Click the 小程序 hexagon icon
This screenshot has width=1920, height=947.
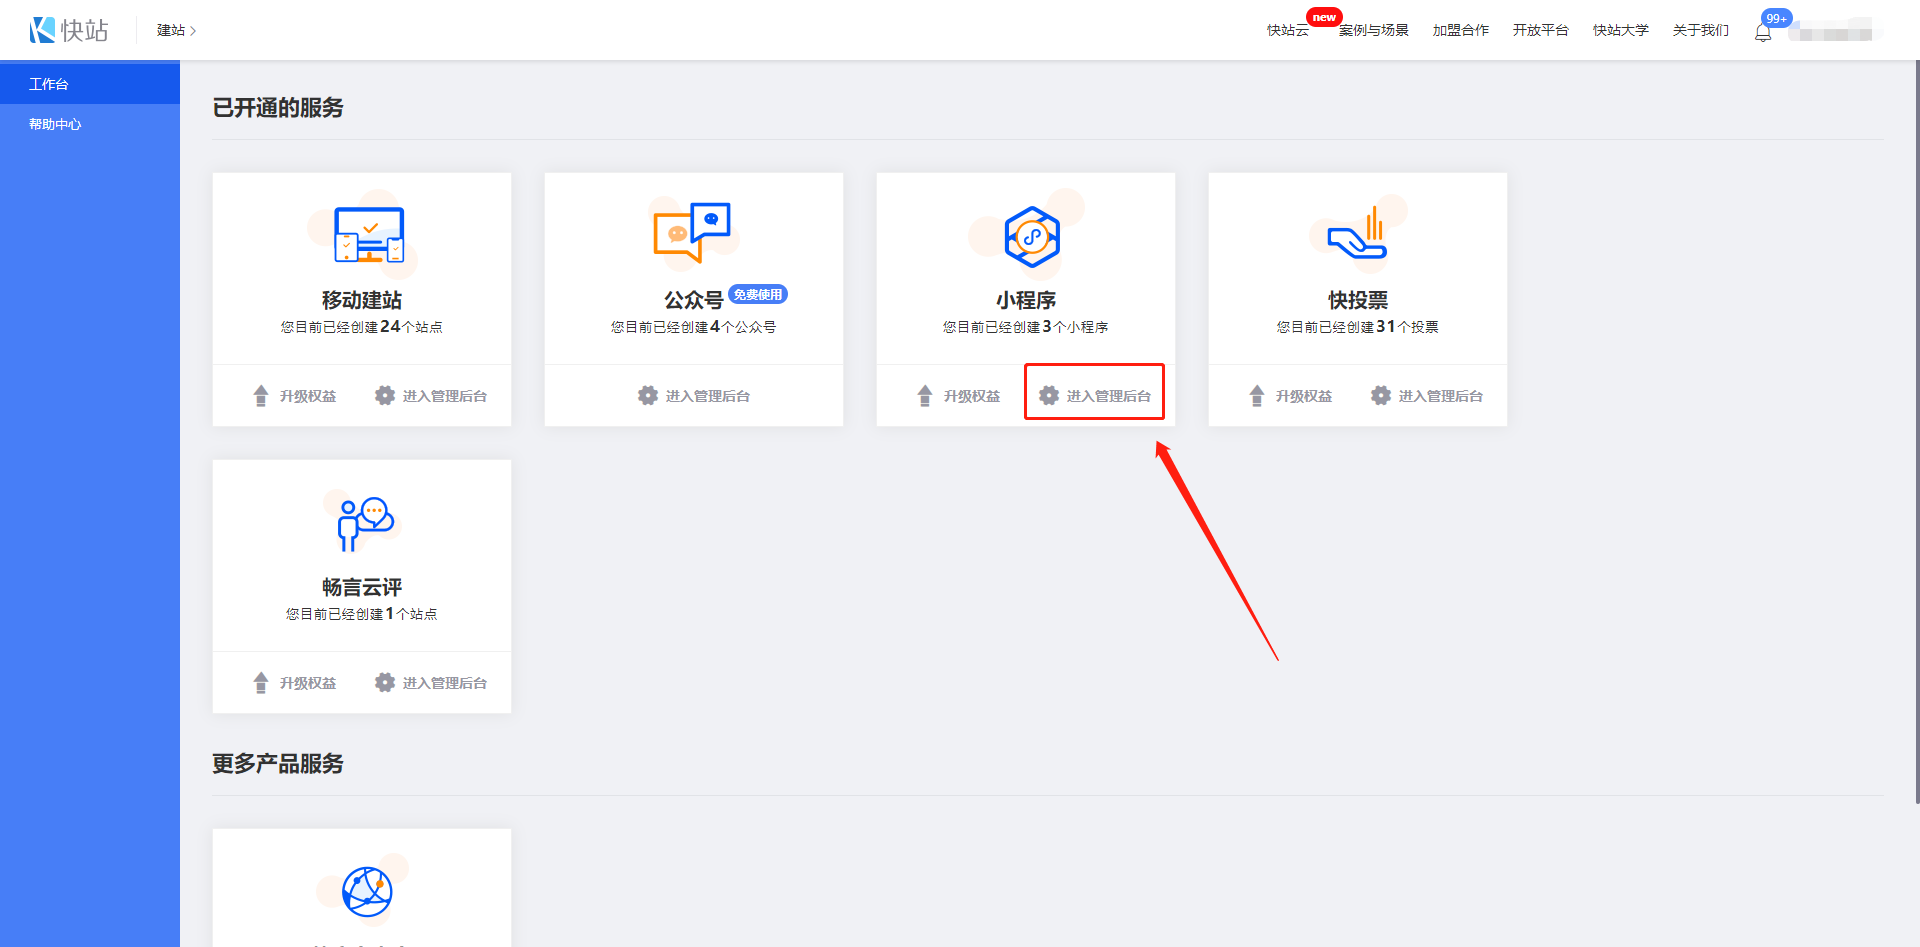click(x=1031, y=237)
